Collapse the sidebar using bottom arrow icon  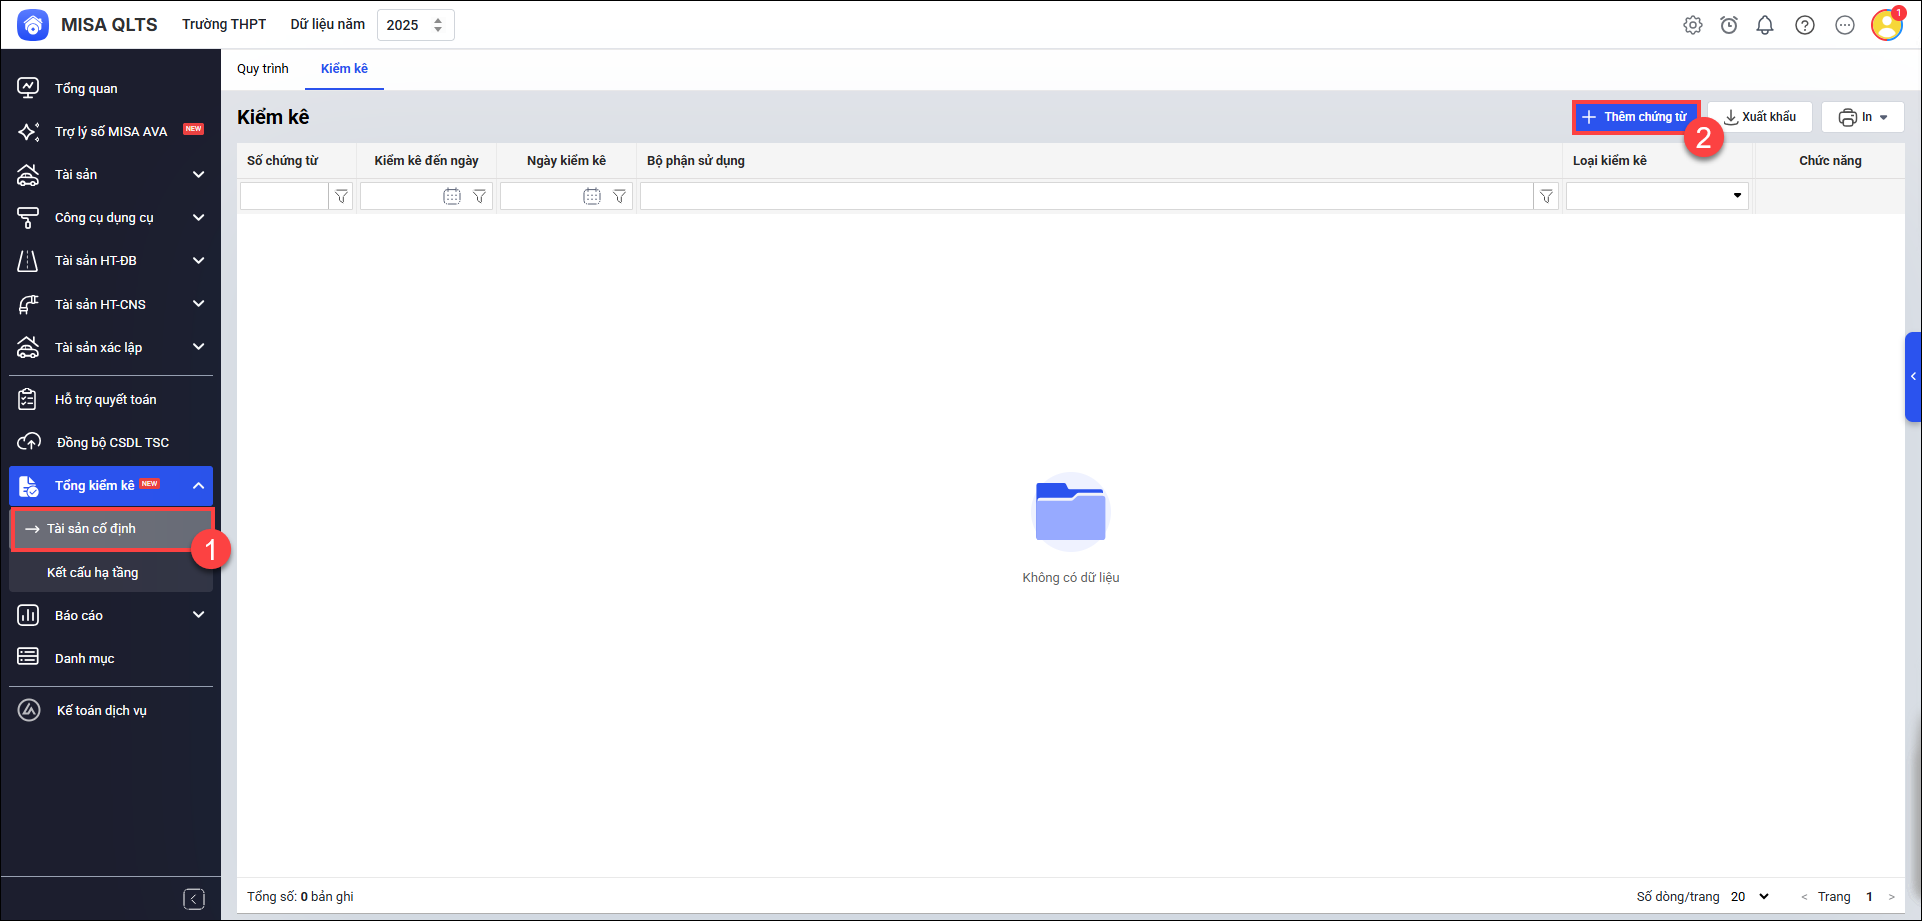pyautogui.click(x=194, y=899)
